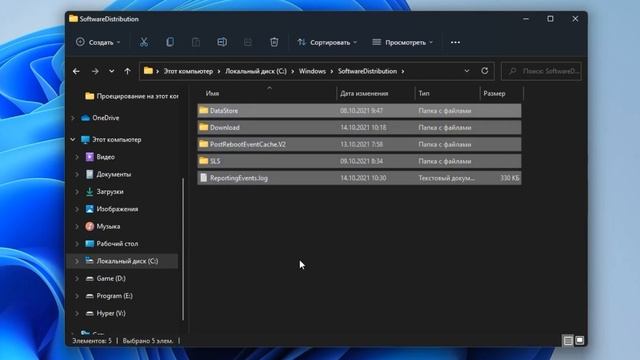Select Проецирование на этот компьютер in sidebar

(131, 96)
